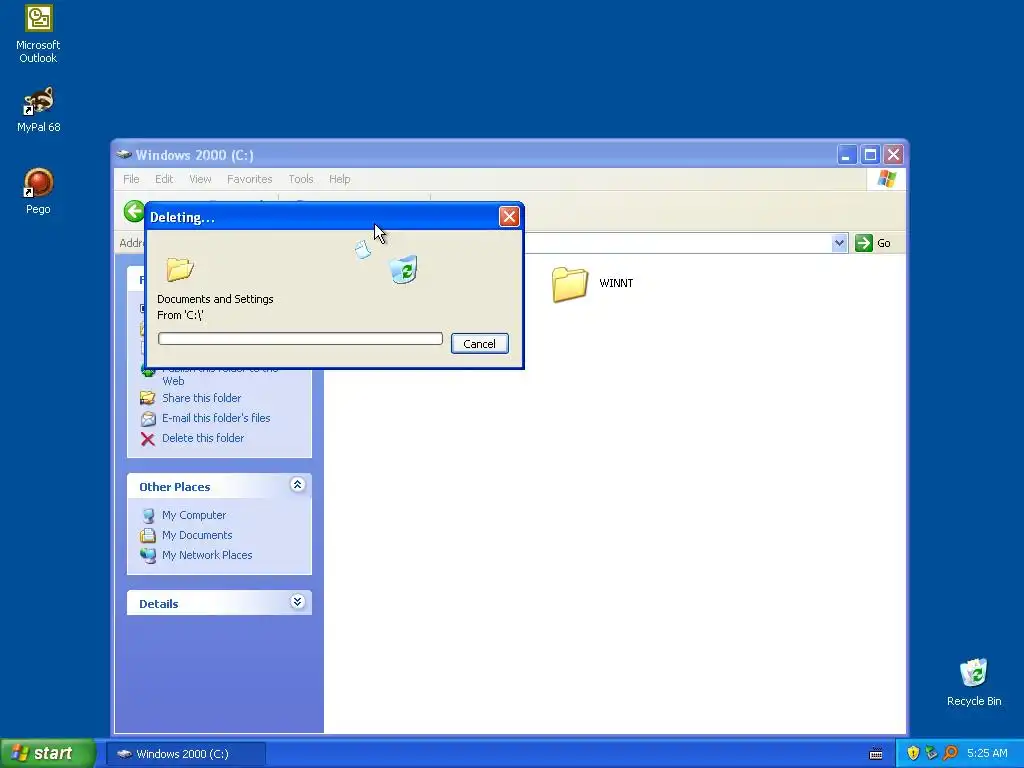Expand the Details panel

(x=297, y=601)
